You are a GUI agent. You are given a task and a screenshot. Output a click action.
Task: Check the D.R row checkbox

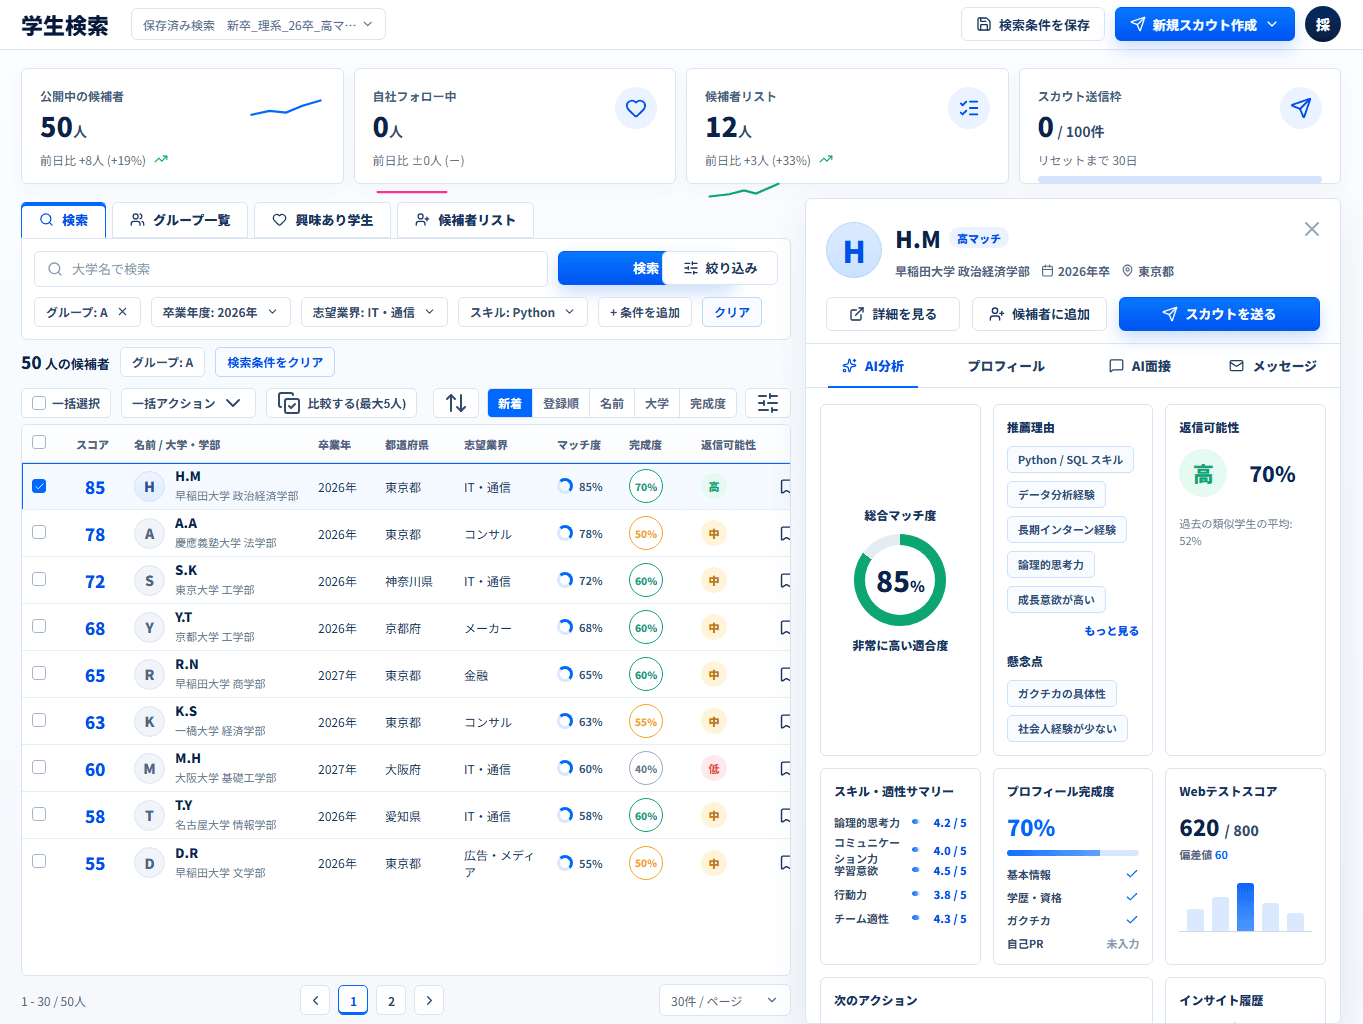click(x=39, y=861)
